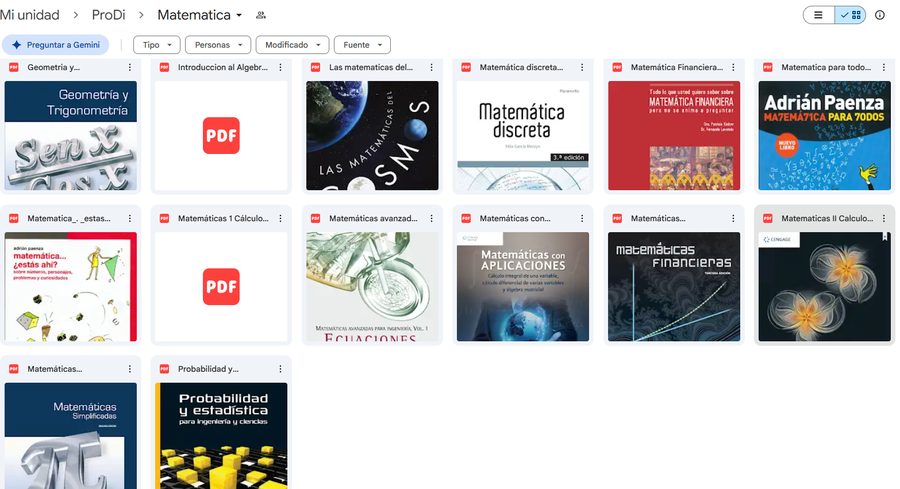The height and width of the screenshot is (489, 900).
Task: Open Adrián Paenza Matemática para todos thumbnail
Action: pos(825,135)
